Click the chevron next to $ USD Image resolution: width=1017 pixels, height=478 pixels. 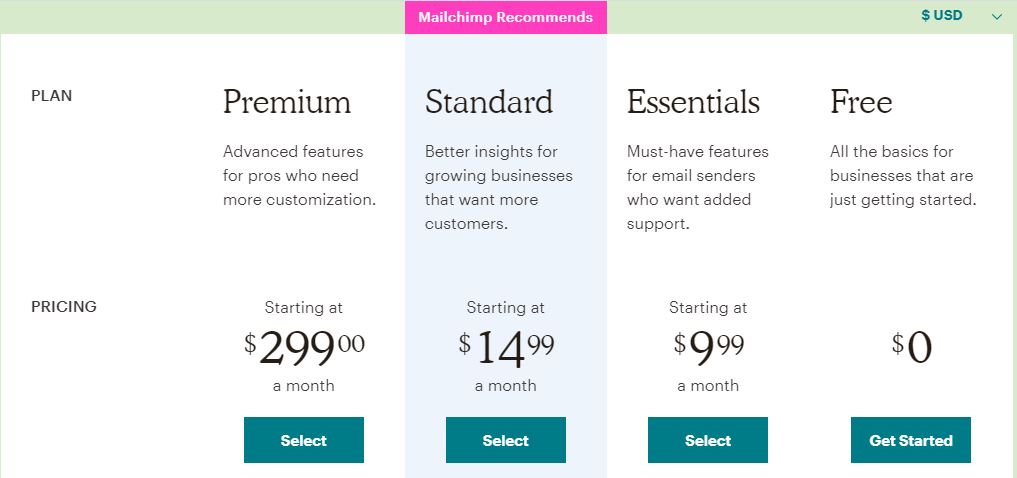click(x=998, y=17)
